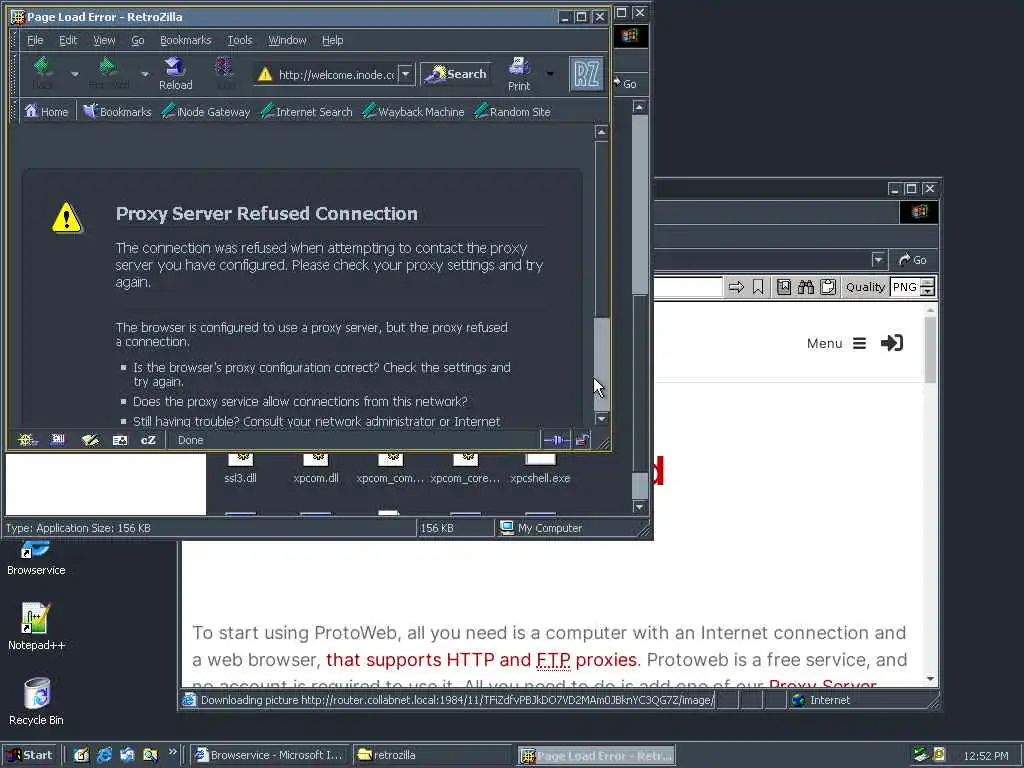This screenshot has width=1024, height=768.
Task: Click the clipboard icon in the Browservice control bar
Action: (828, 287)
